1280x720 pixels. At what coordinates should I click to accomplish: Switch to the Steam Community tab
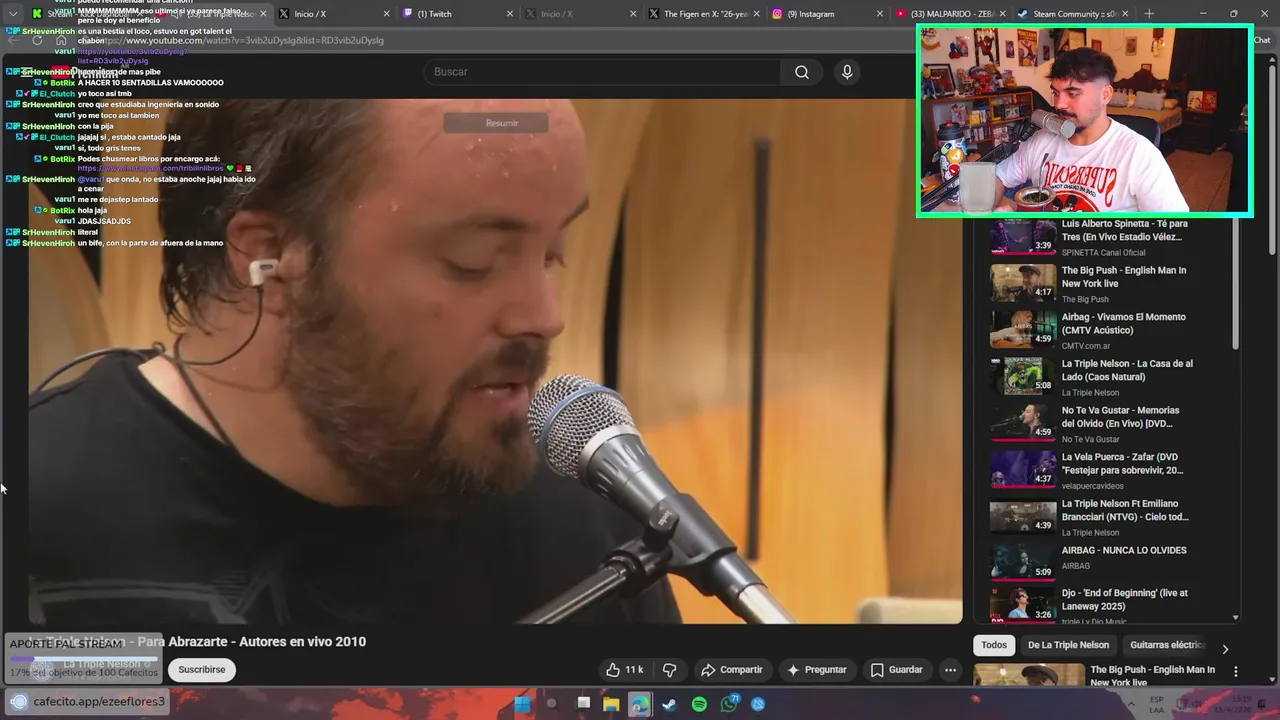point(1073,14)
